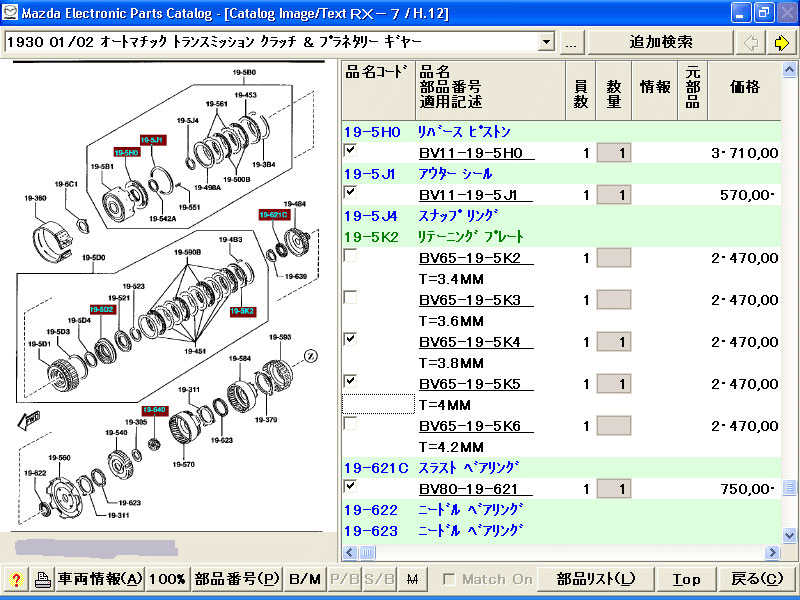The height and width of the screenshot is (600, 800).
Task: Click the 100% zoom button
Action: tap(167, 579)
